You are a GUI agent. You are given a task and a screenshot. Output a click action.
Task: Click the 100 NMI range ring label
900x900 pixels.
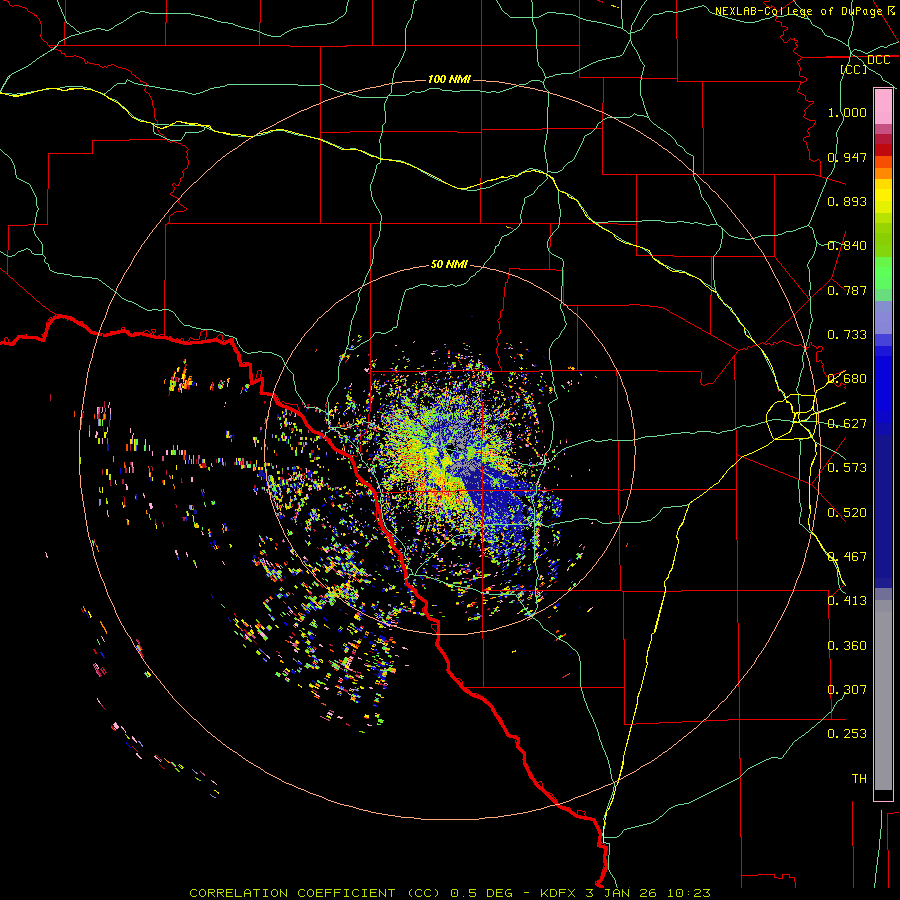tap(449, 79)
